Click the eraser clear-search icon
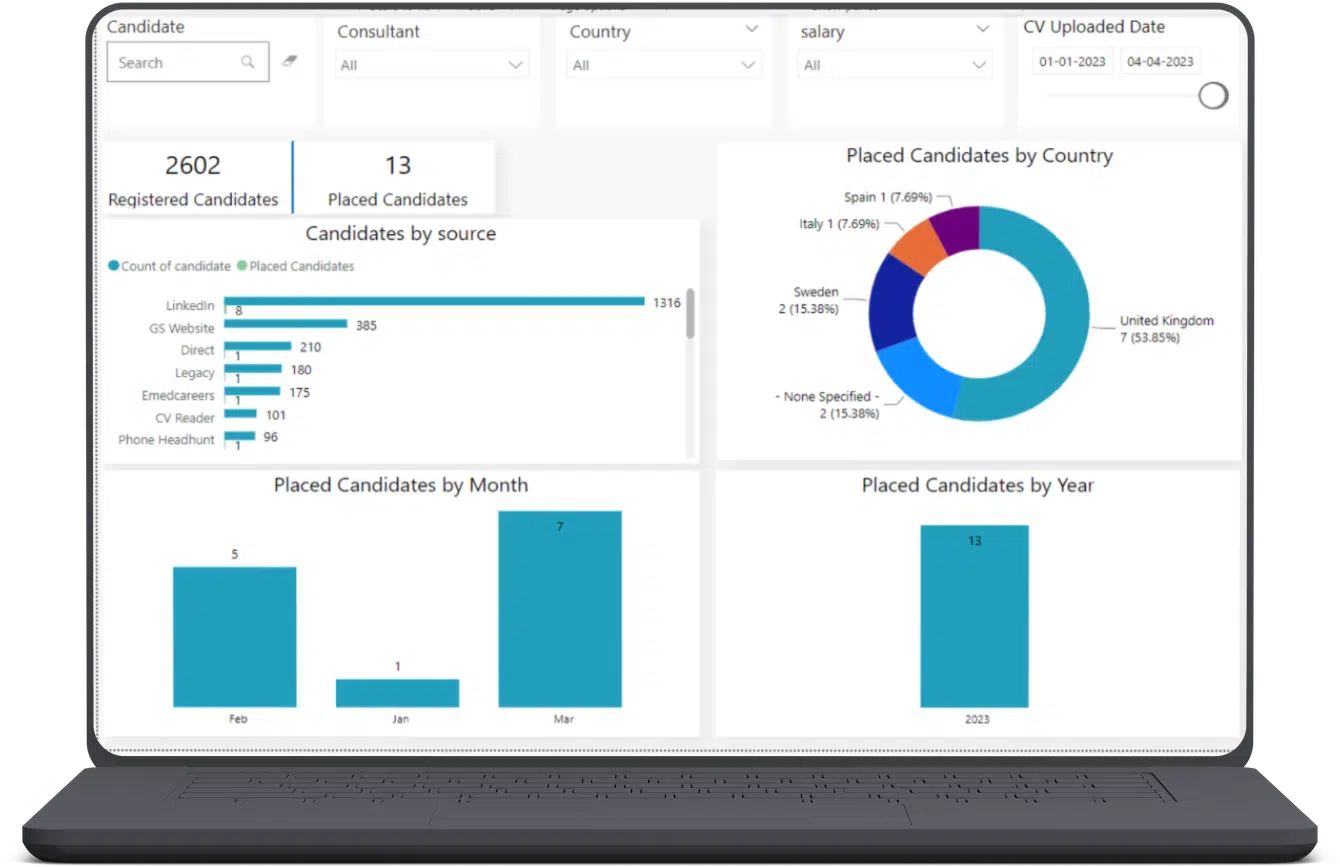 click(x=290, y=61)
